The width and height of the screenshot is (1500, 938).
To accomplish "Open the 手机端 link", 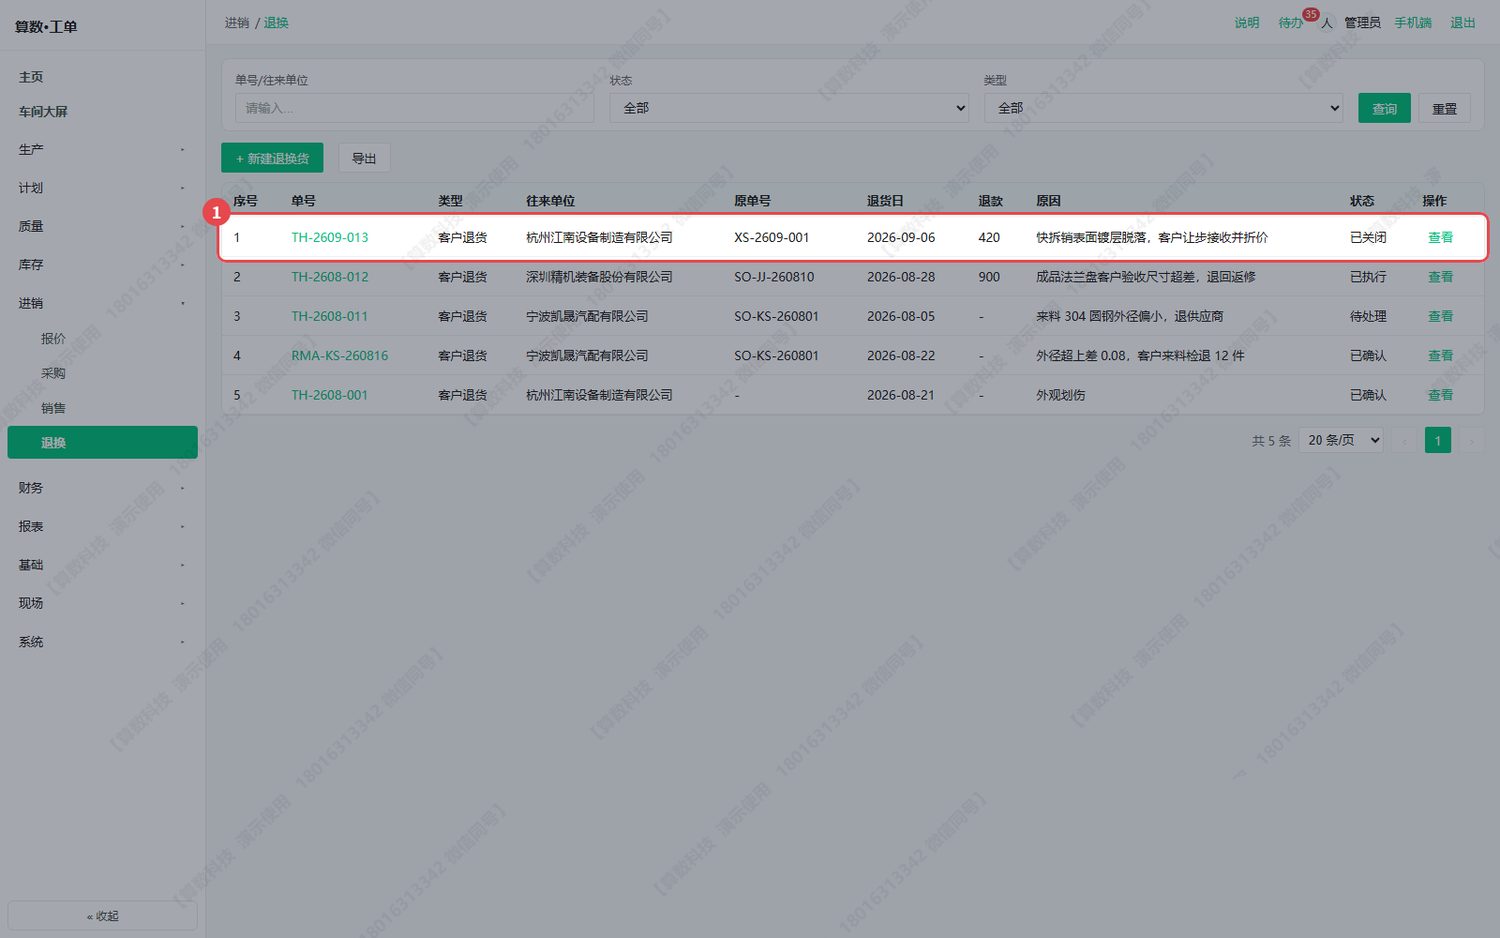I will [x=1413, y=23].
